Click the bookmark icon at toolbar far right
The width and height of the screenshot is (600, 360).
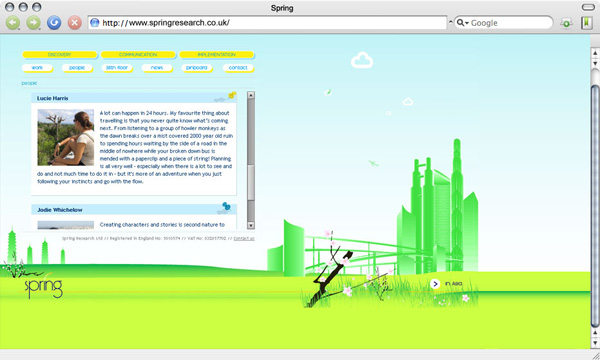click(x=586, y=23)
